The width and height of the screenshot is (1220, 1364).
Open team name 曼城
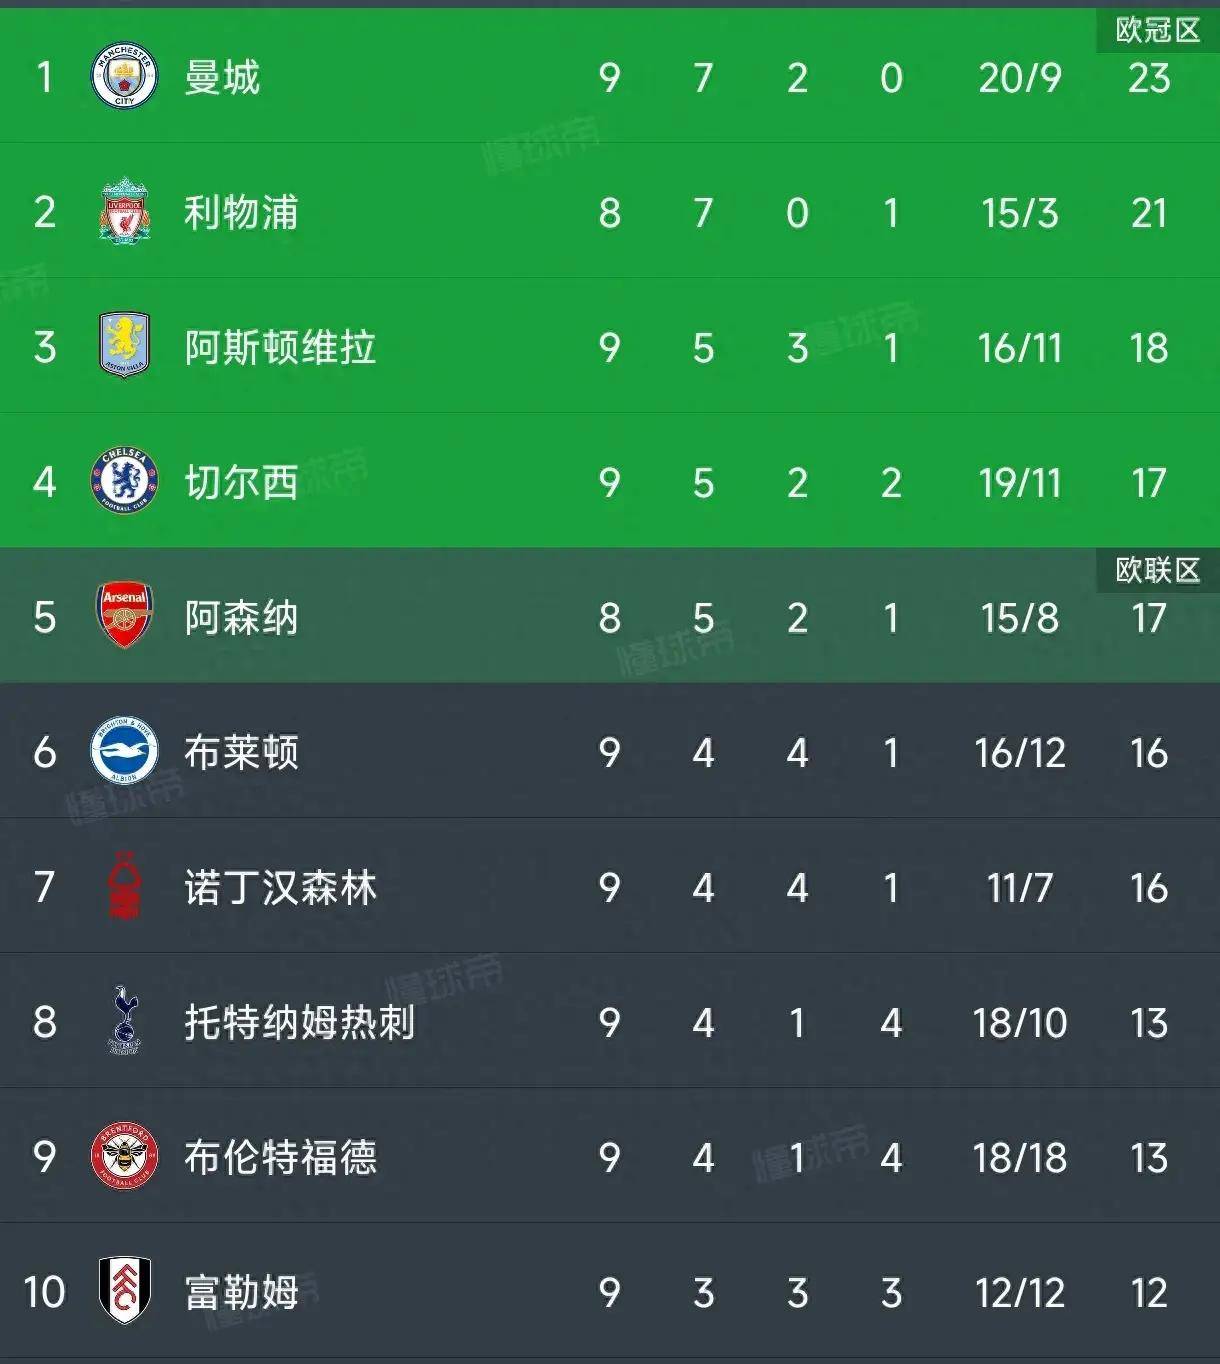(222, 78)
